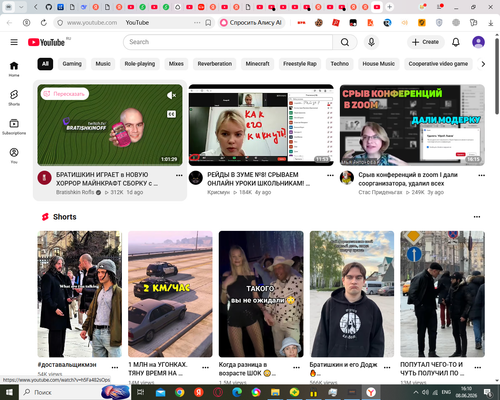This screenshot has height=400, width=500.
Task: Select the Cooperative video game chip
Action: (x=438, y=64)
